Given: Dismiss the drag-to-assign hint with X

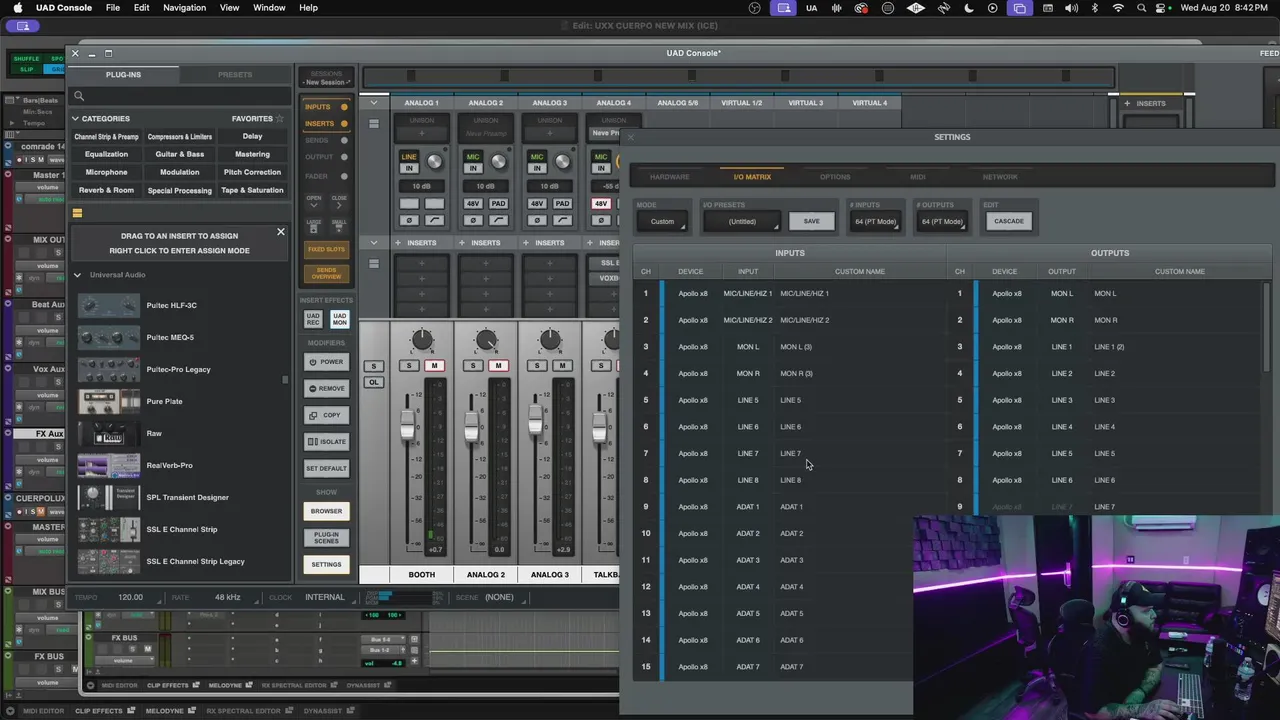Looking at the screenshot, I should (281, 232).
